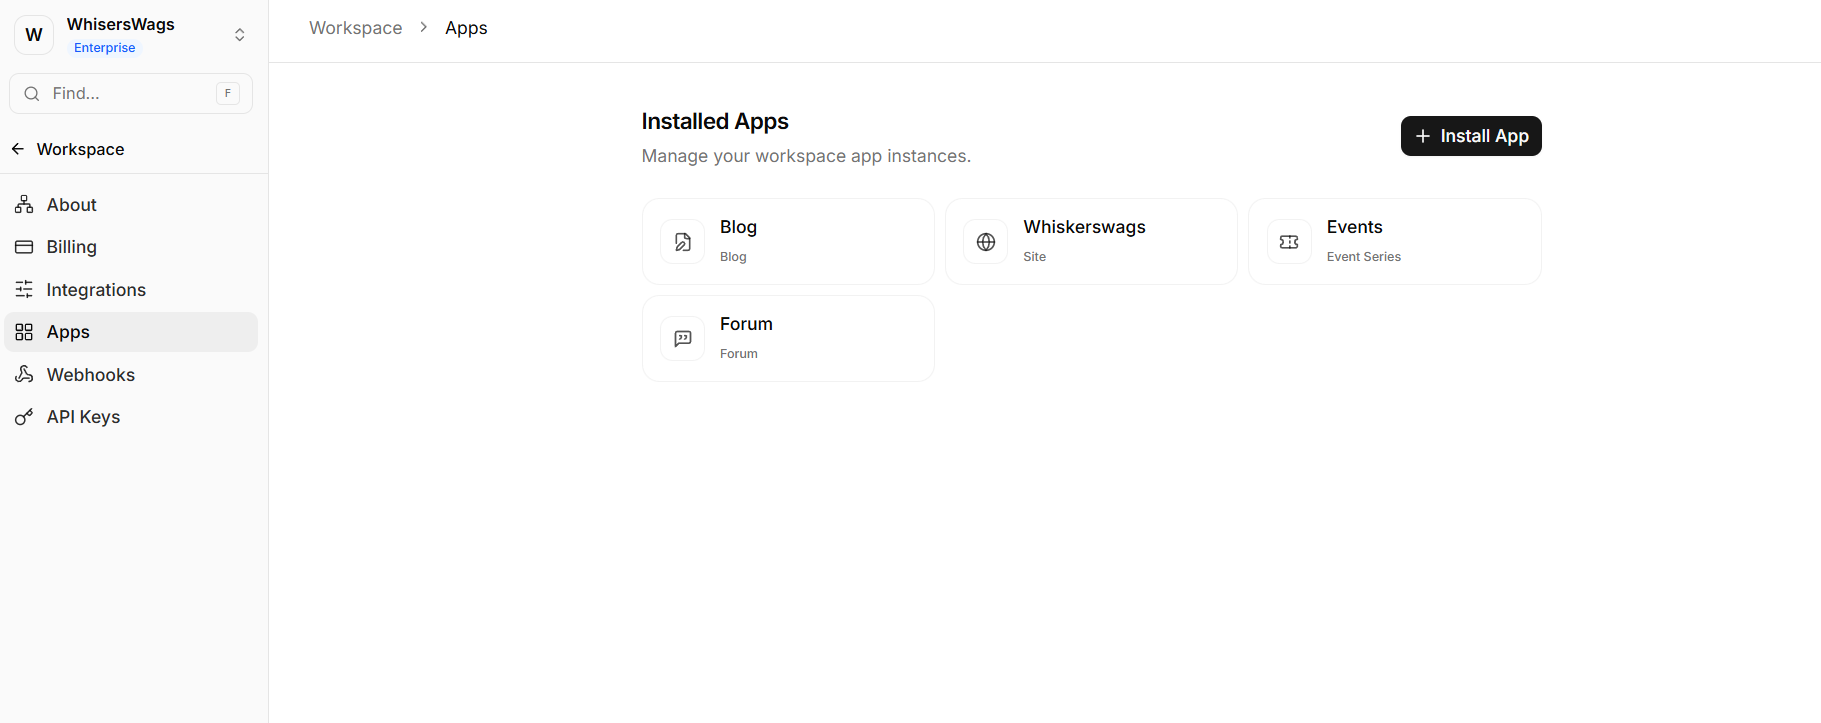Select Apps in the sidebar
This screenshot has height=723, width=1821.
pos(68,332)
